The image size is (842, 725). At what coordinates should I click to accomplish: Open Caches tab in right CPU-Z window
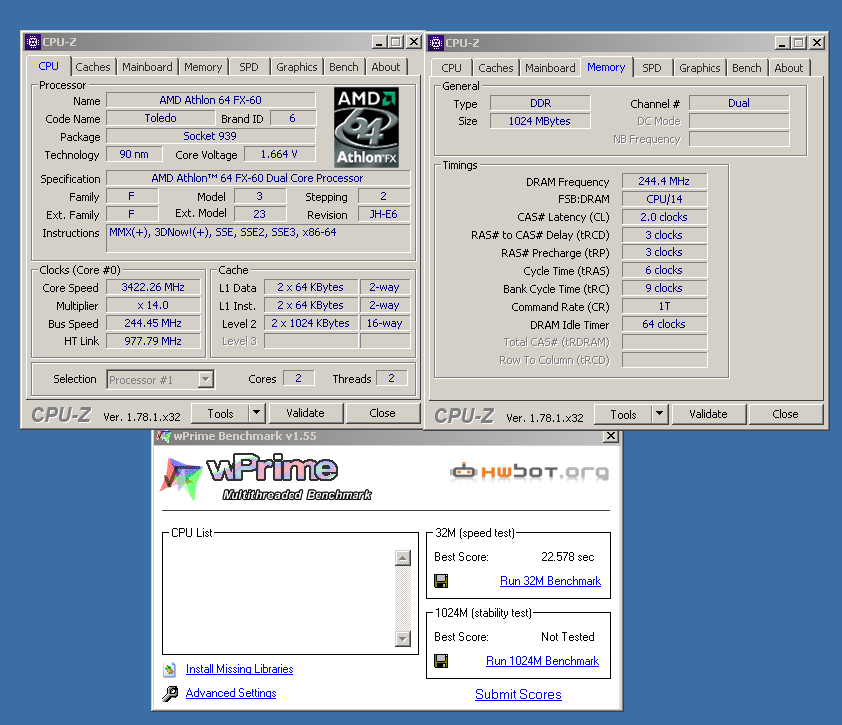coord(496,68)
